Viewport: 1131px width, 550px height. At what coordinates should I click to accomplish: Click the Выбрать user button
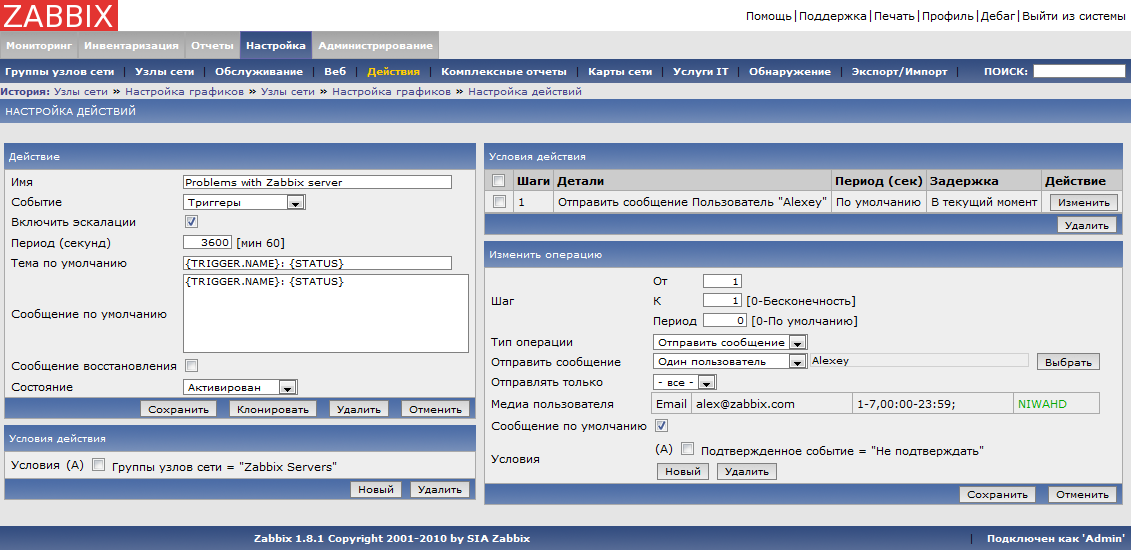coord(1068,362)
